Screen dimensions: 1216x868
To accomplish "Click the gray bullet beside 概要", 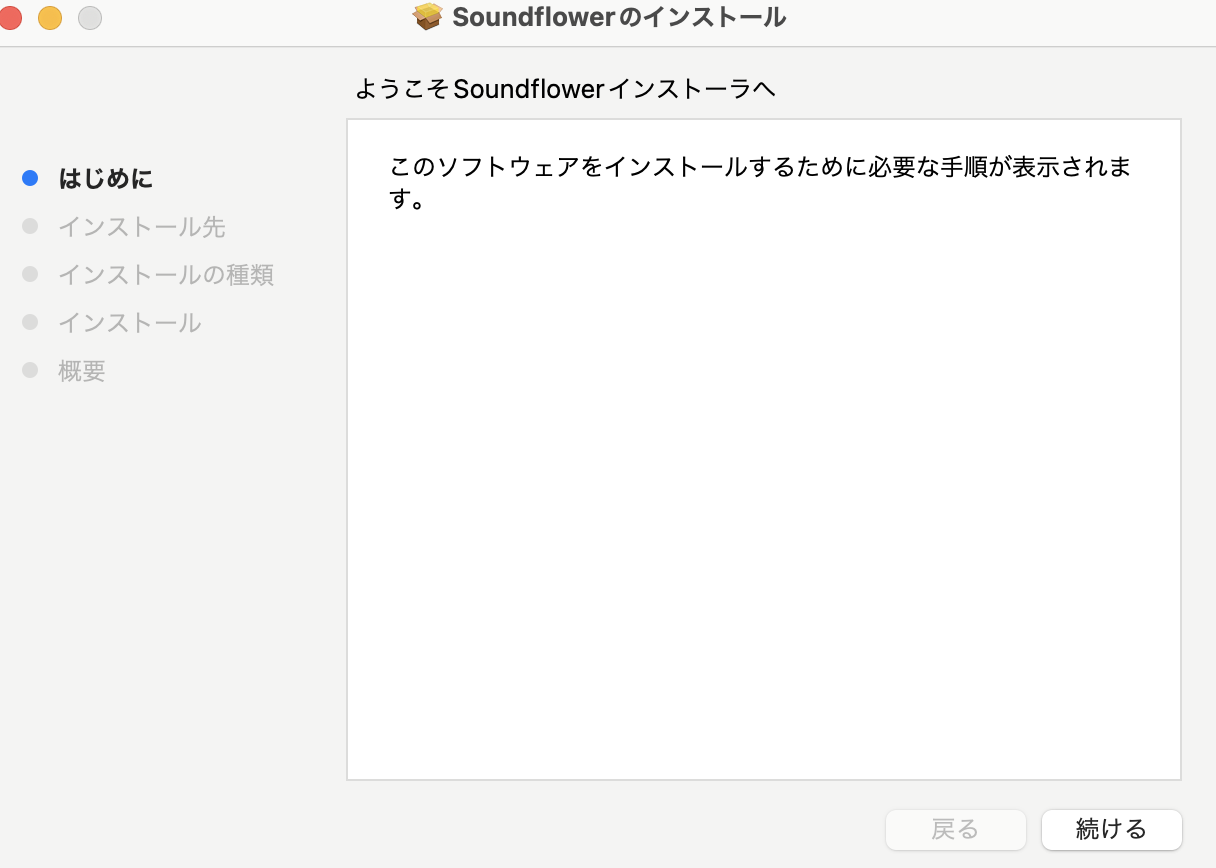I will pos(30,371).
